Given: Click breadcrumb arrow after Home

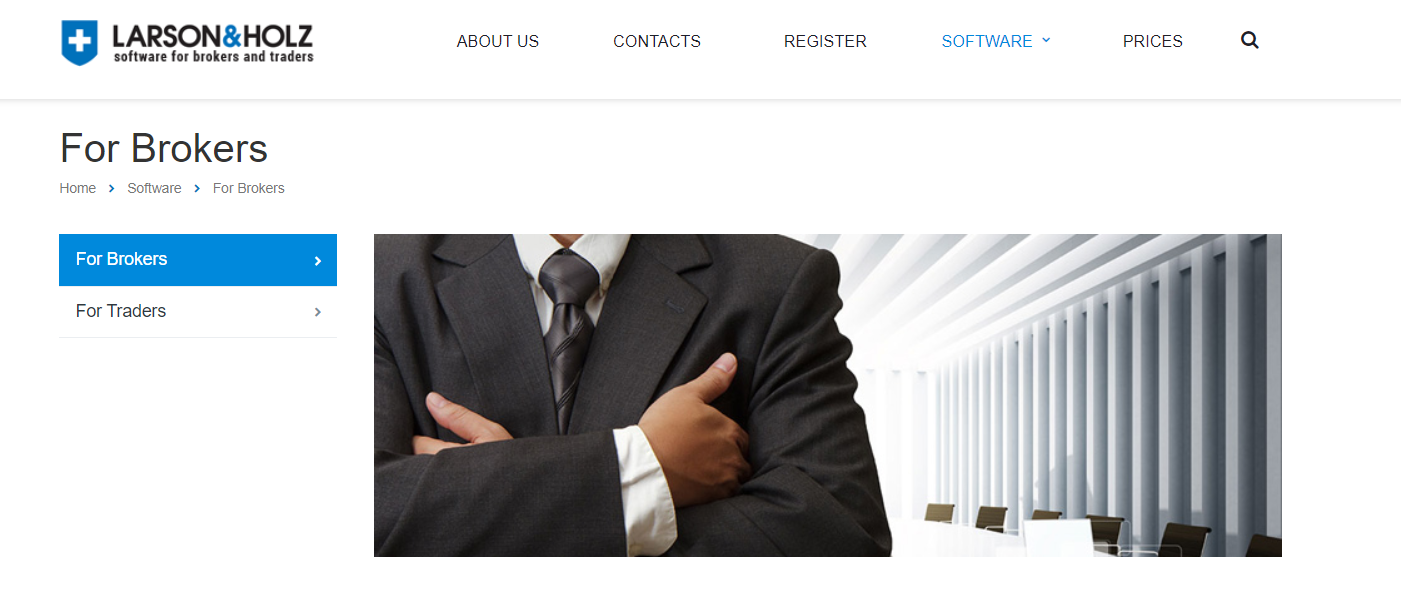Looking at the screenshot, I should coord(112,188).
